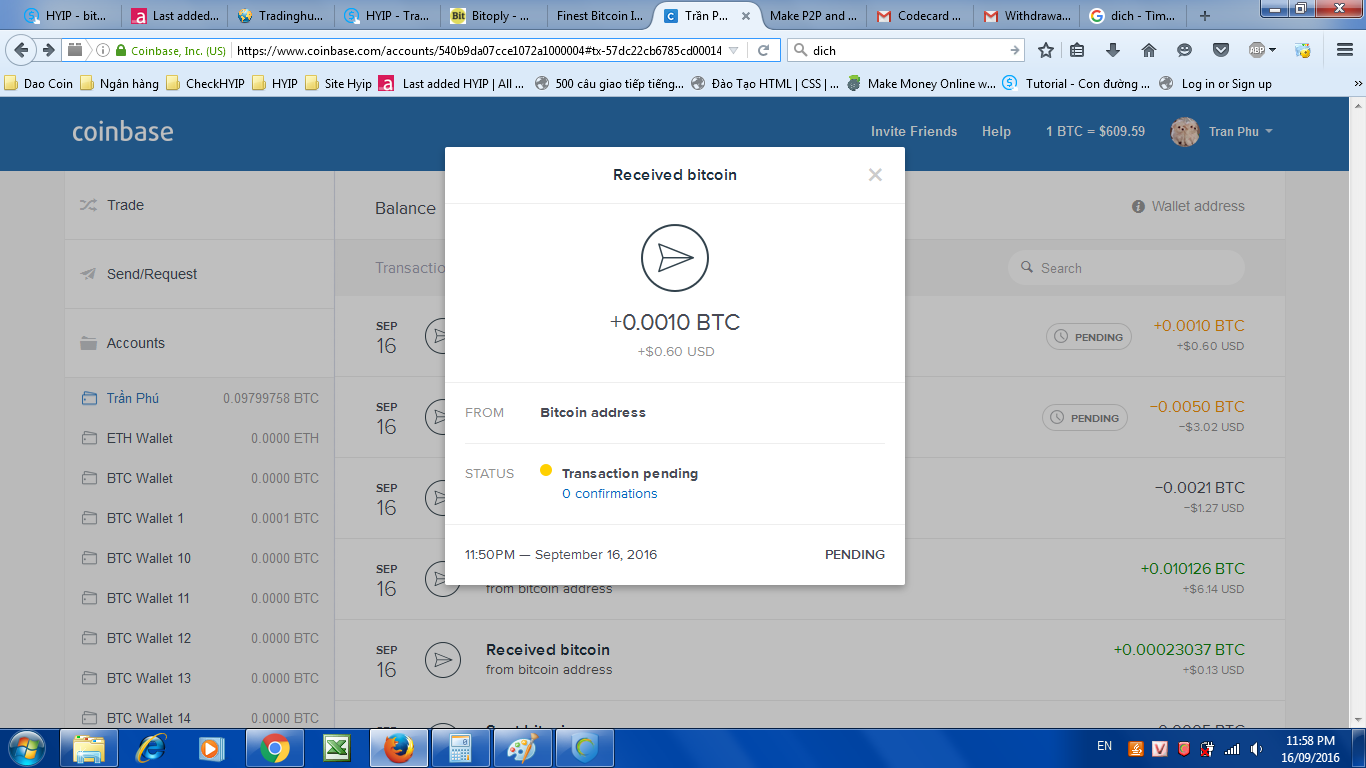Focus the browser search box containing 'dich'
This screenshot has height=768, width=1366.
click(905, 50)
